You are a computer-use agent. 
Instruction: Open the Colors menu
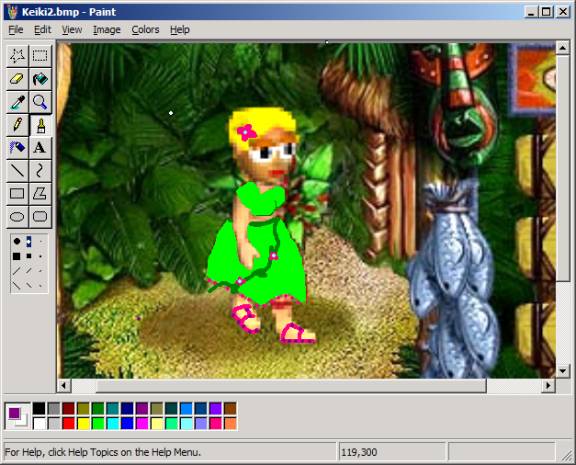[145, 30]
